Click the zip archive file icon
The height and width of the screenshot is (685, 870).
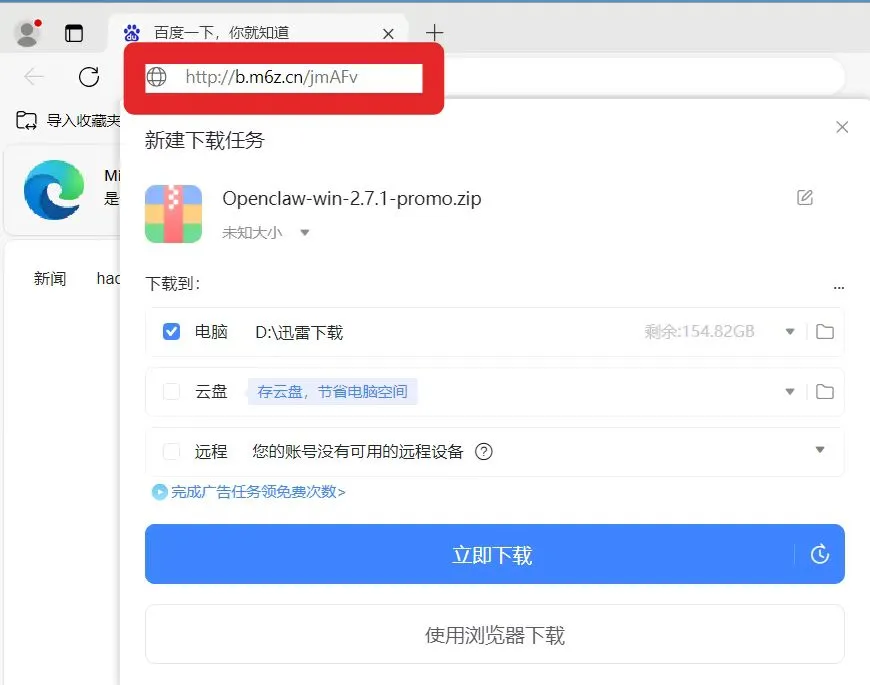click(x=173, y=214)
